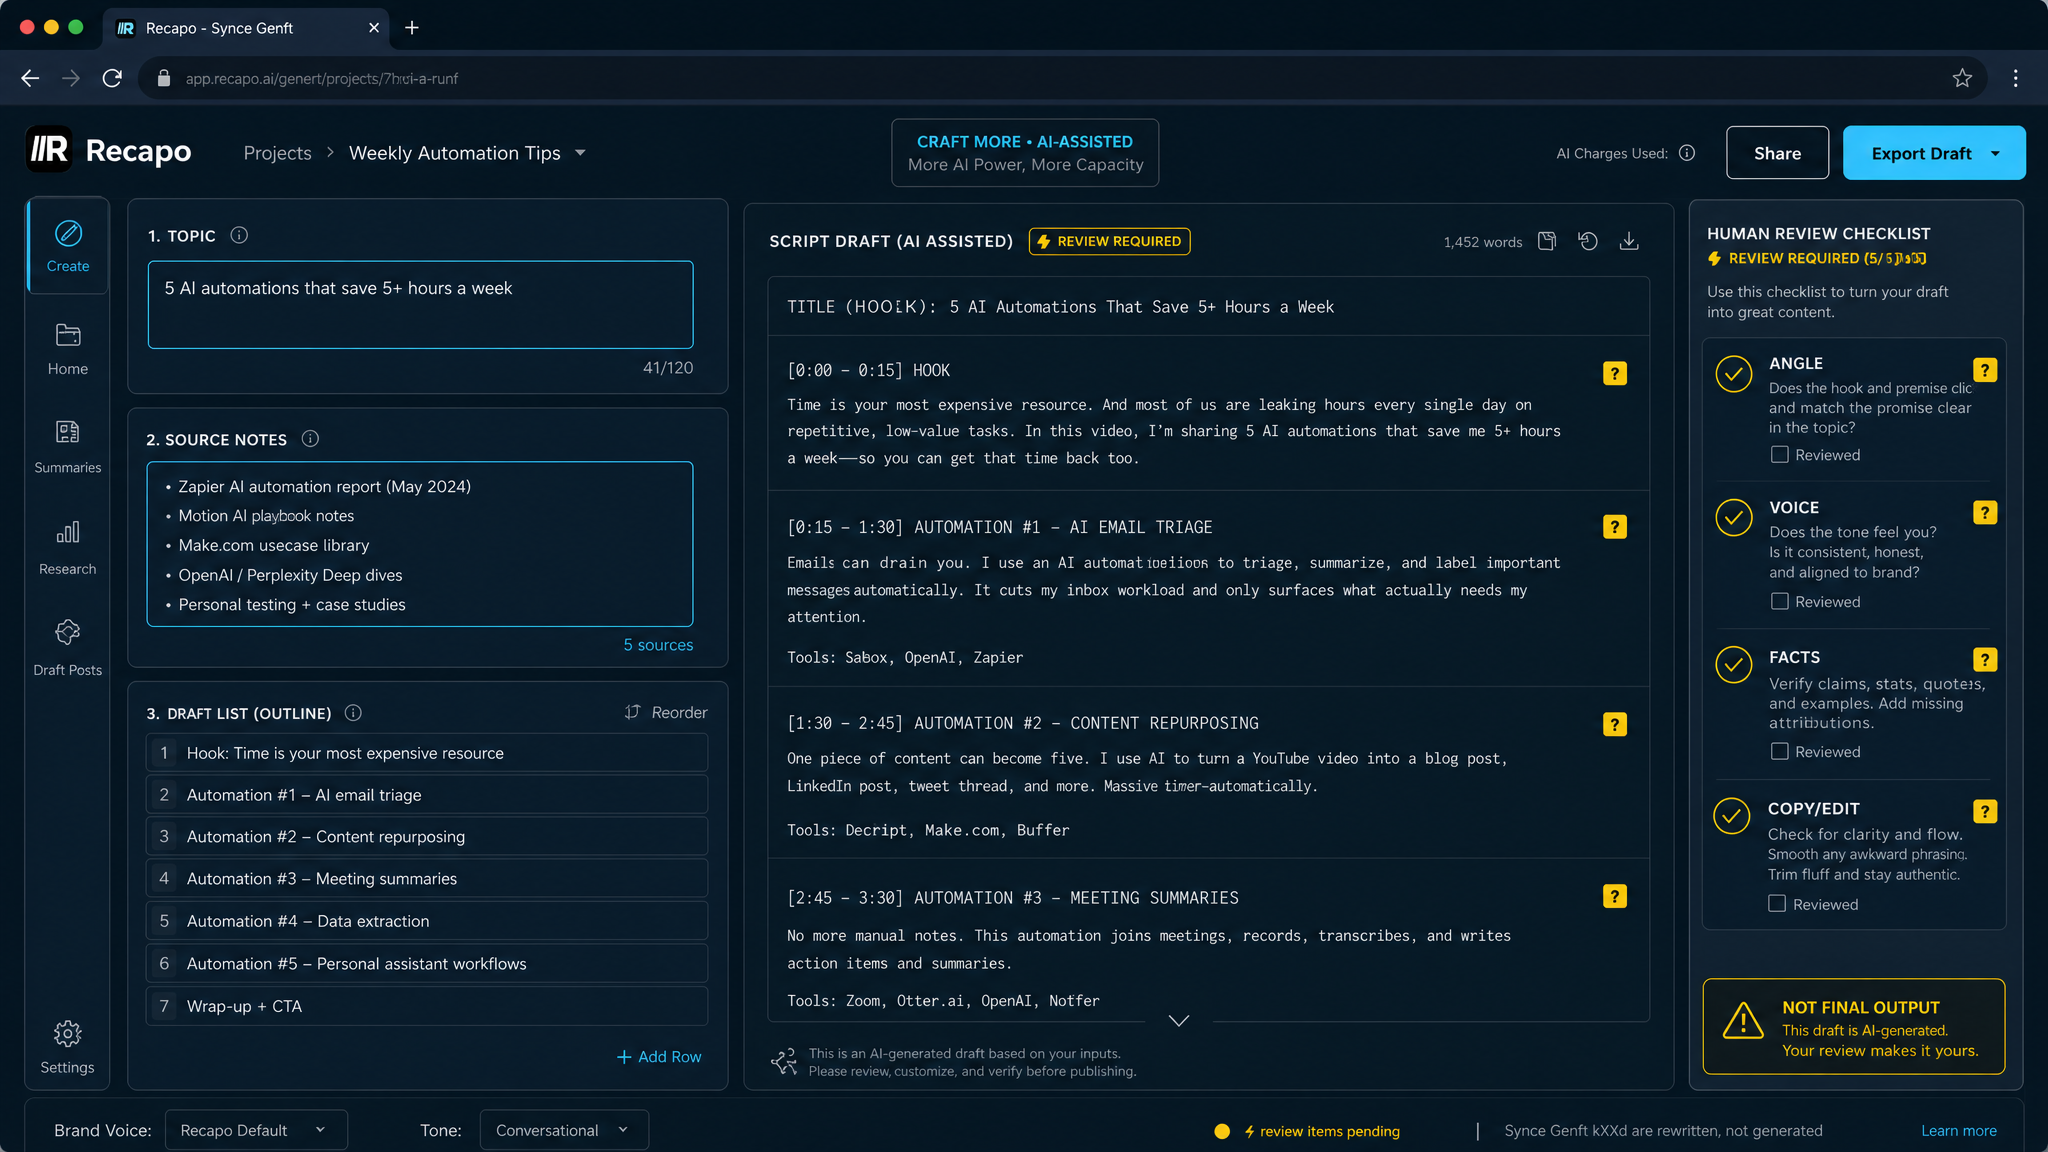Go to Draft Posts in sidebar
Image resolution: width=2048 pixels, height=1152 pixels.
(x=67, y=648)
